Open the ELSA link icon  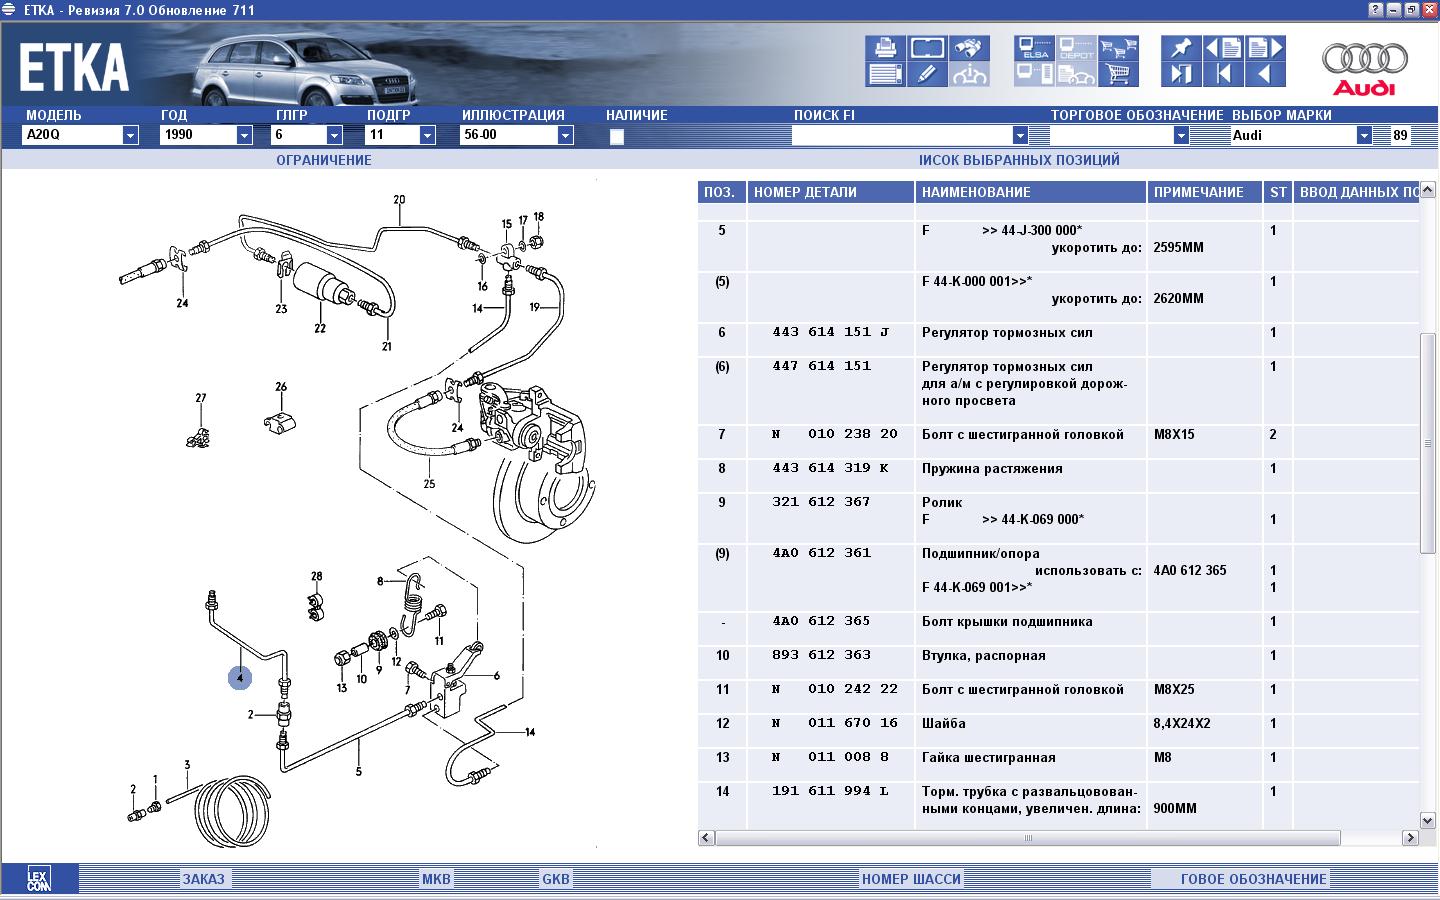tap(1034, 48)
